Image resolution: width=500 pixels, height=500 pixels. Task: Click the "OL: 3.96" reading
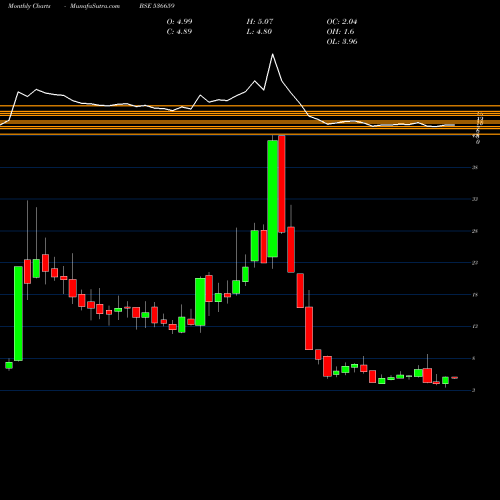[x=342, y=42]
